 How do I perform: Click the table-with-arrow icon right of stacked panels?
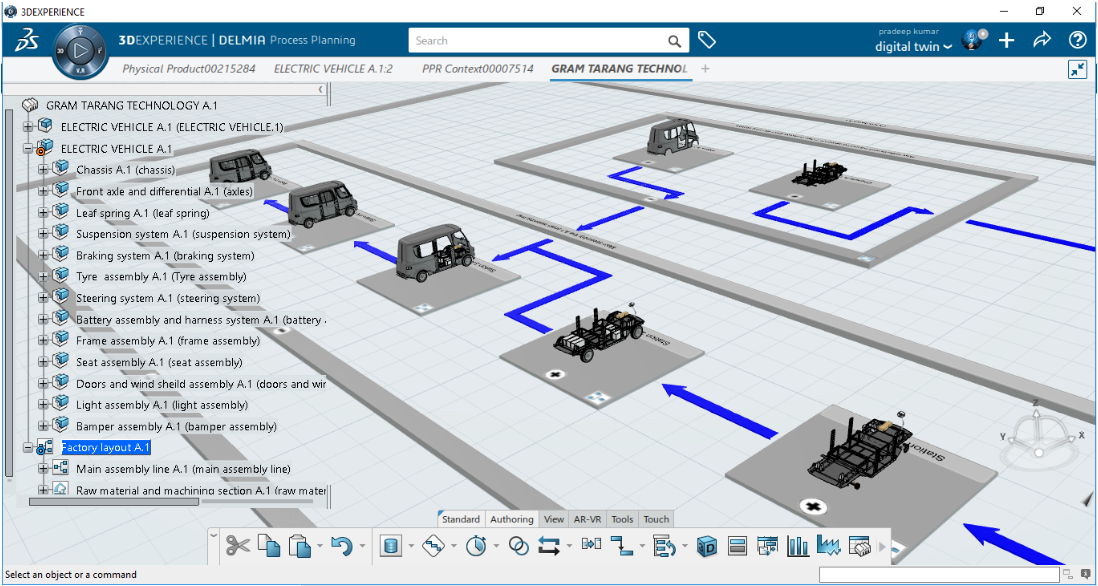tap(767, 545)
